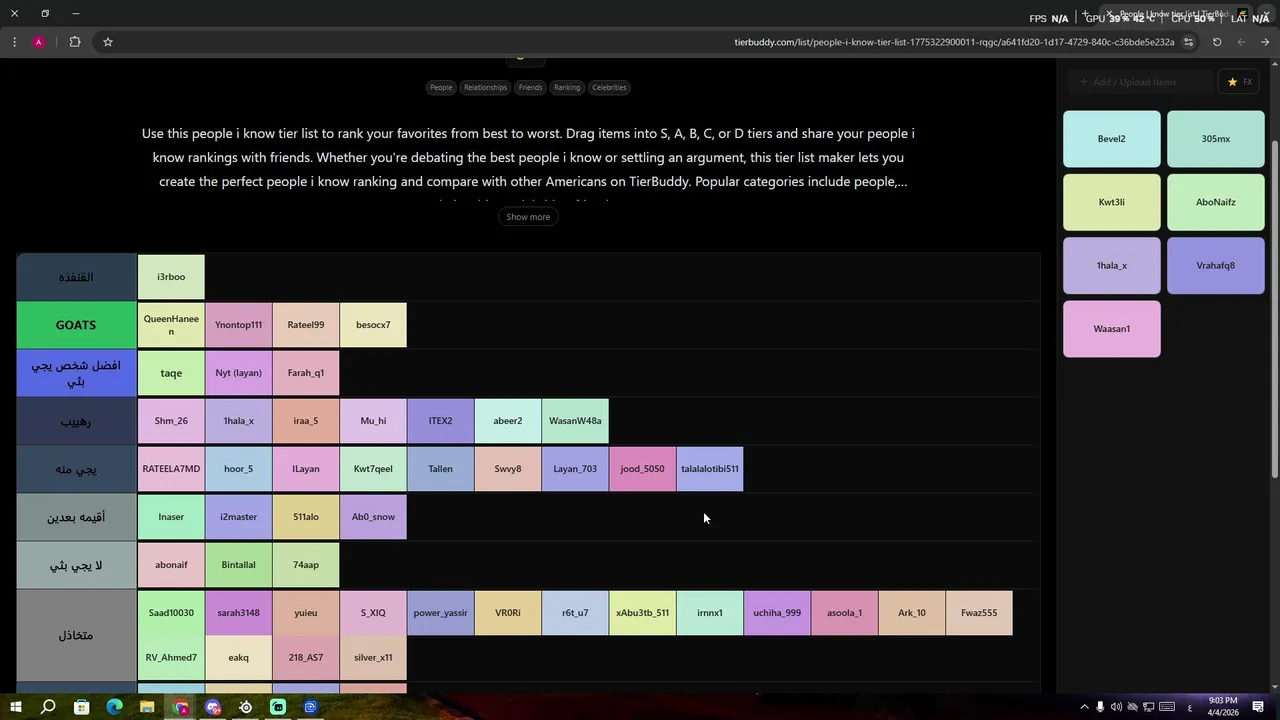Click item i3rboo in top tier

point(171,277)
